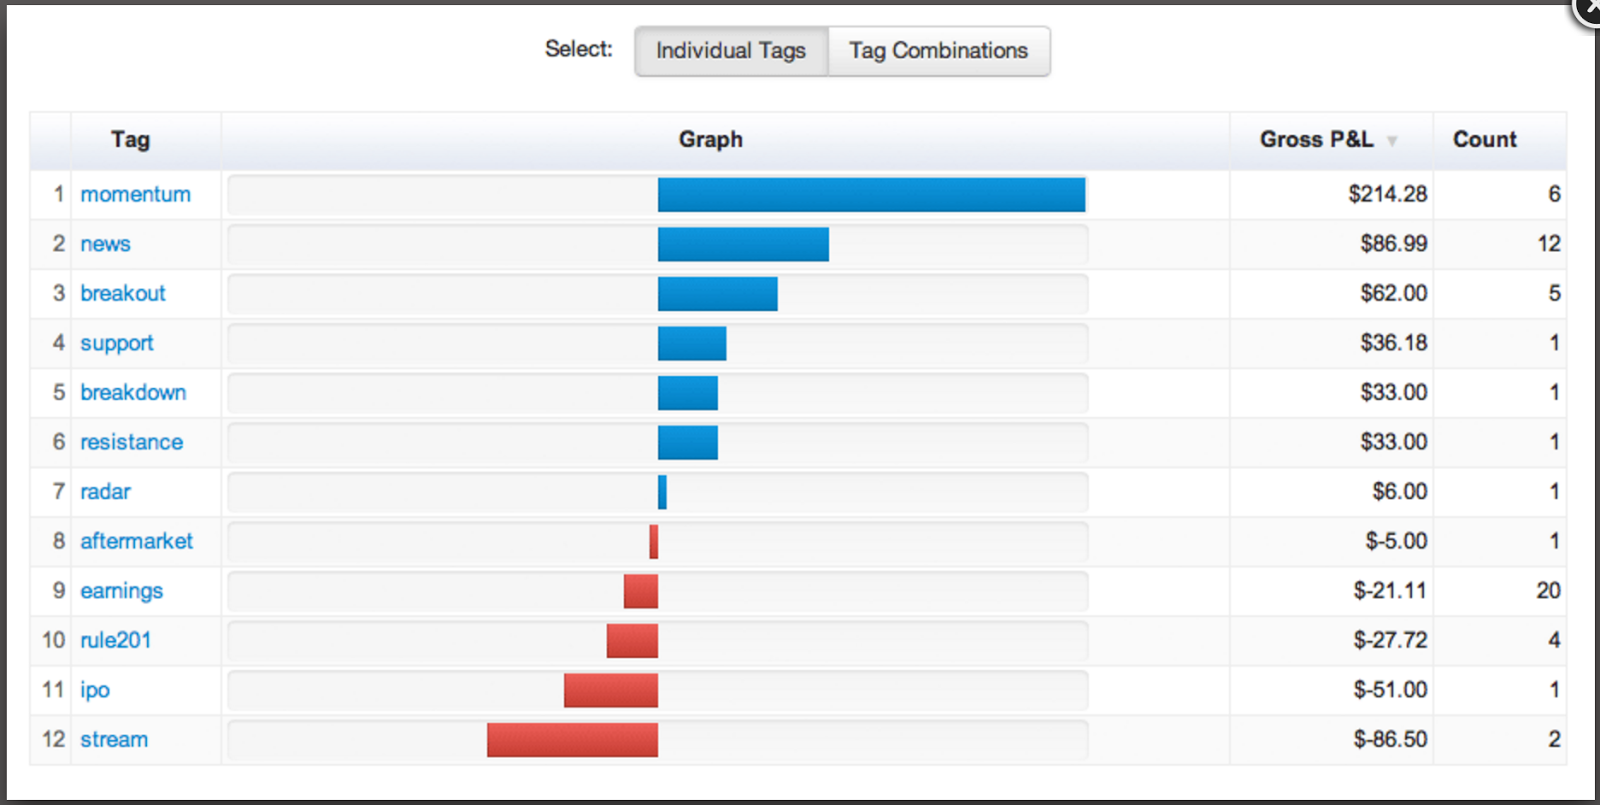The image size is (1600, 805).
Task: Open the earnings tag link
Action: [x=121, y=591]
